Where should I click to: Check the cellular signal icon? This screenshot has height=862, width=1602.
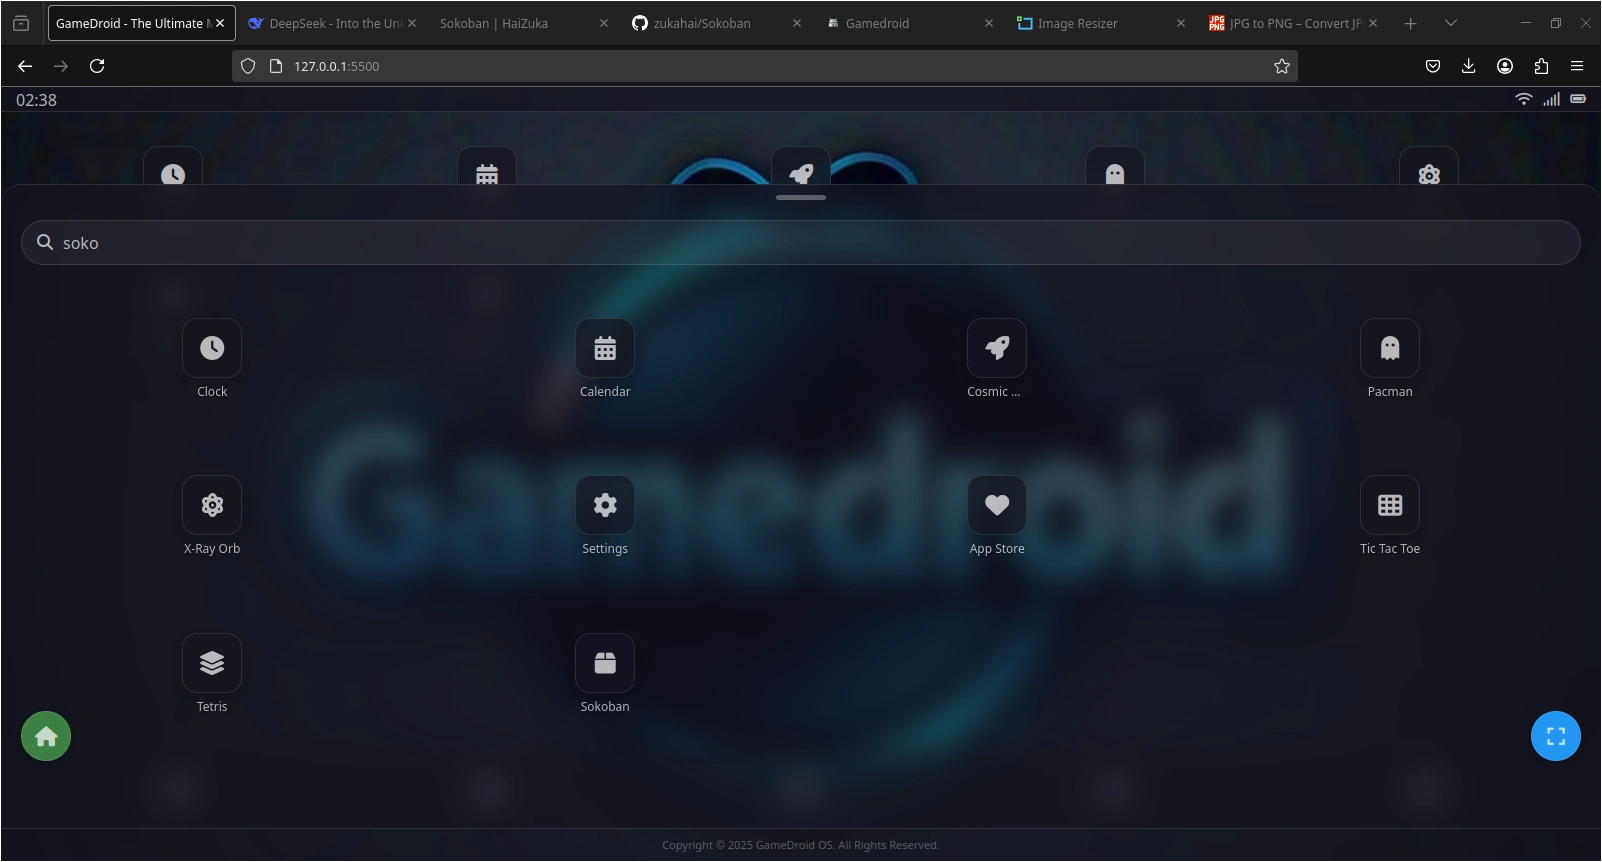coord(1551,99)
